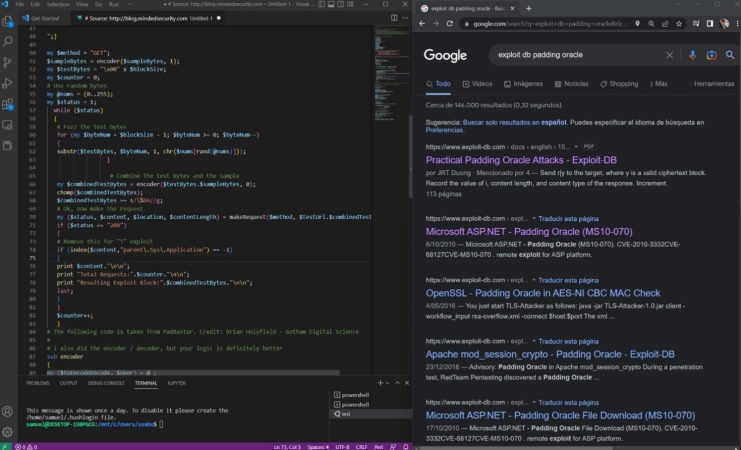Open the Edit menu in VS Code
Viewport: 741px width, 450px height.
(x=35, y=4)
